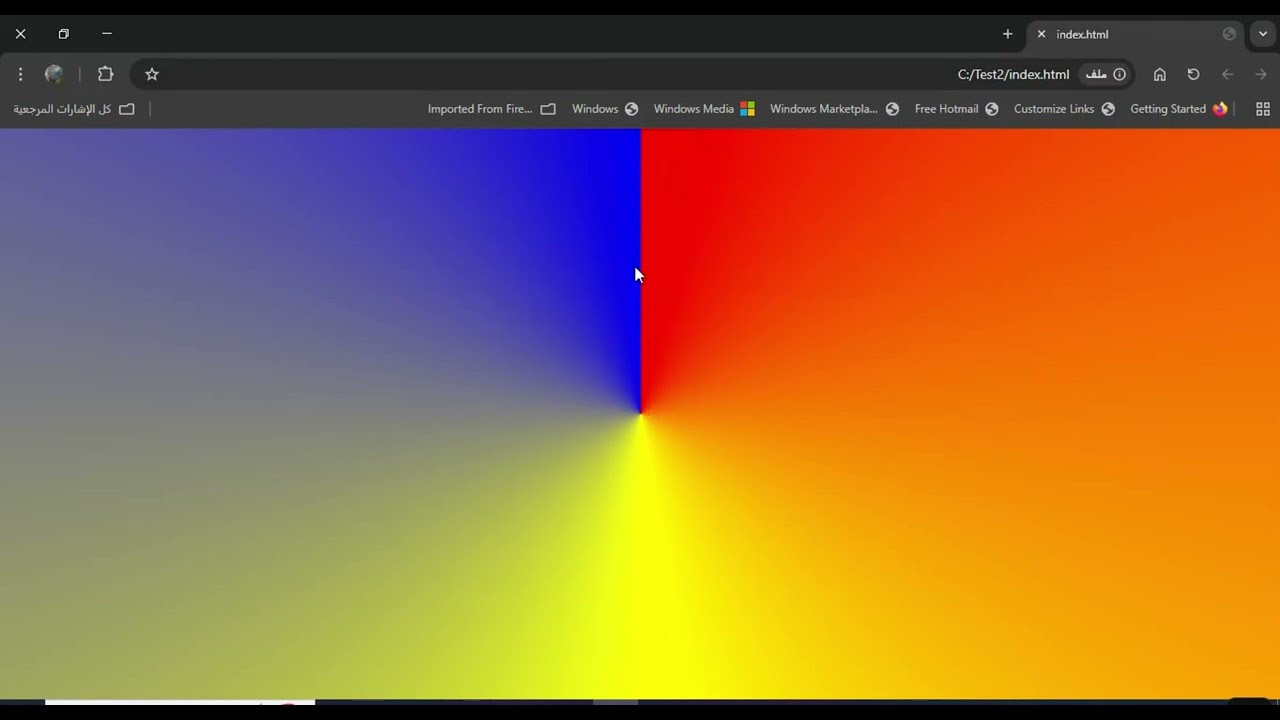
Task: Click the site information icon in the address bar
Action: [1119, 74]
